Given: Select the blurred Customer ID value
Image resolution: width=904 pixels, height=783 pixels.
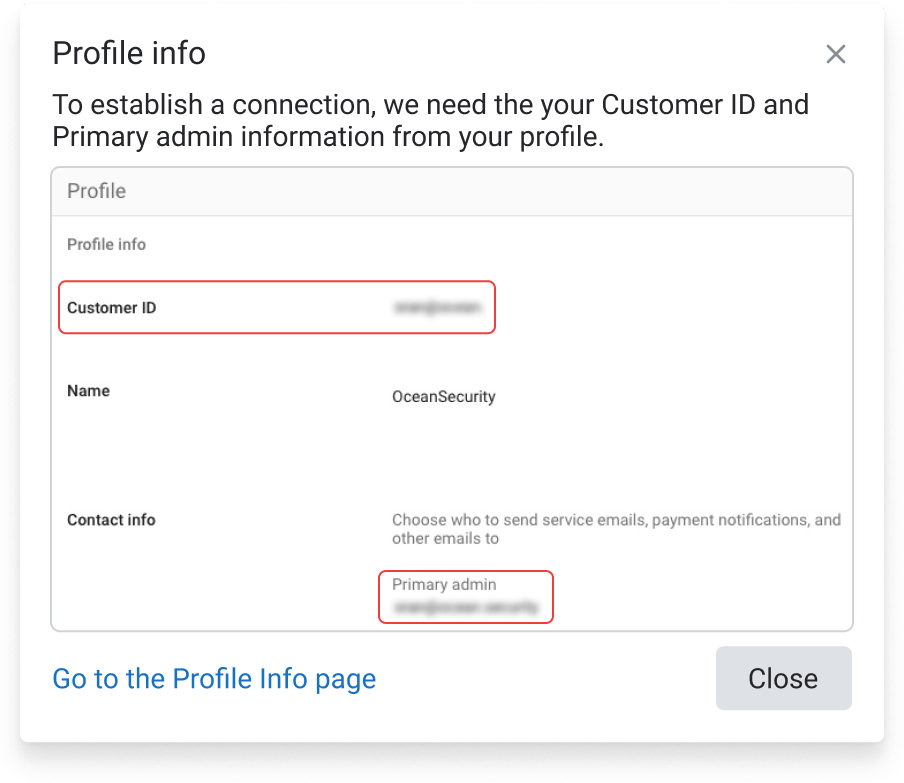Looking at the screenshot, I should coord(438,307).
